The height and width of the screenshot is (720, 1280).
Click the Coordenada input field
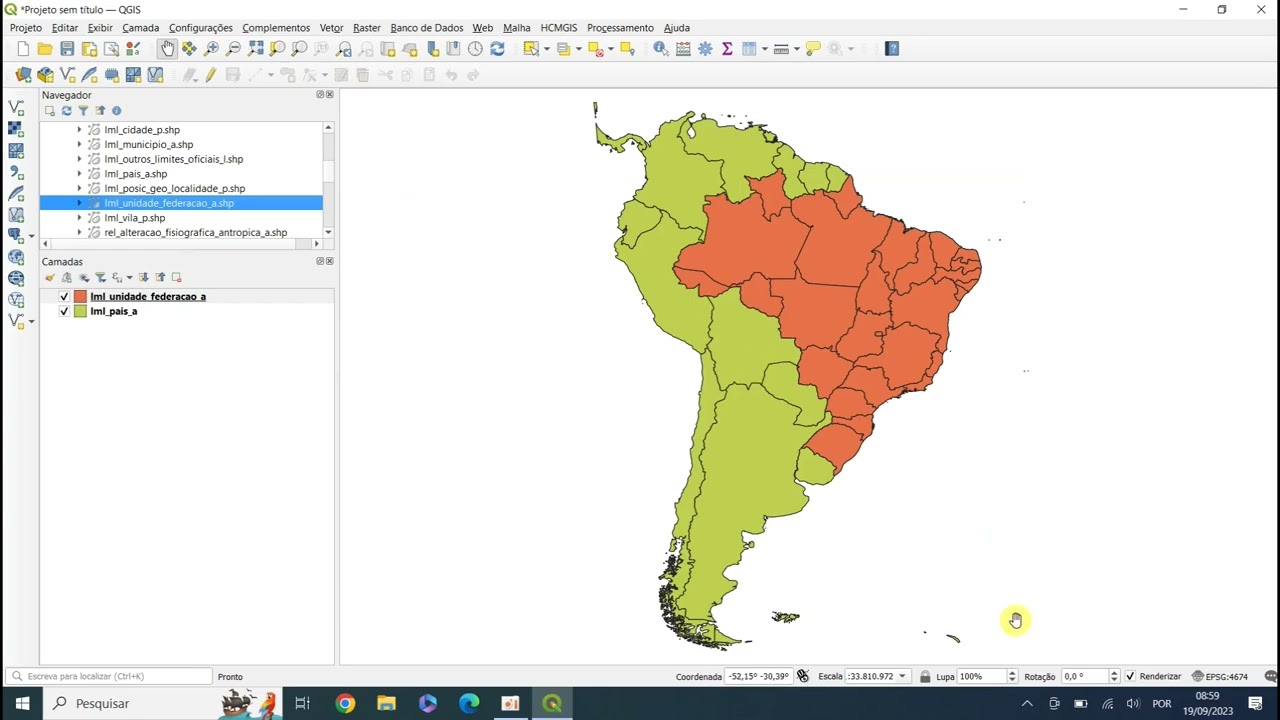pos(759,677)
